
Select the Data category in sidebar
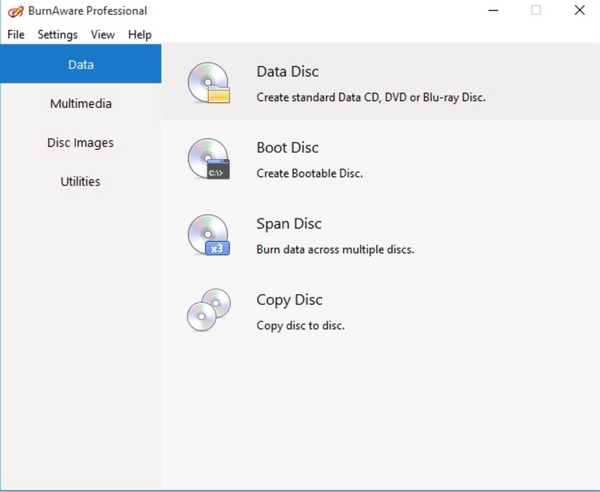coord(80,65)
